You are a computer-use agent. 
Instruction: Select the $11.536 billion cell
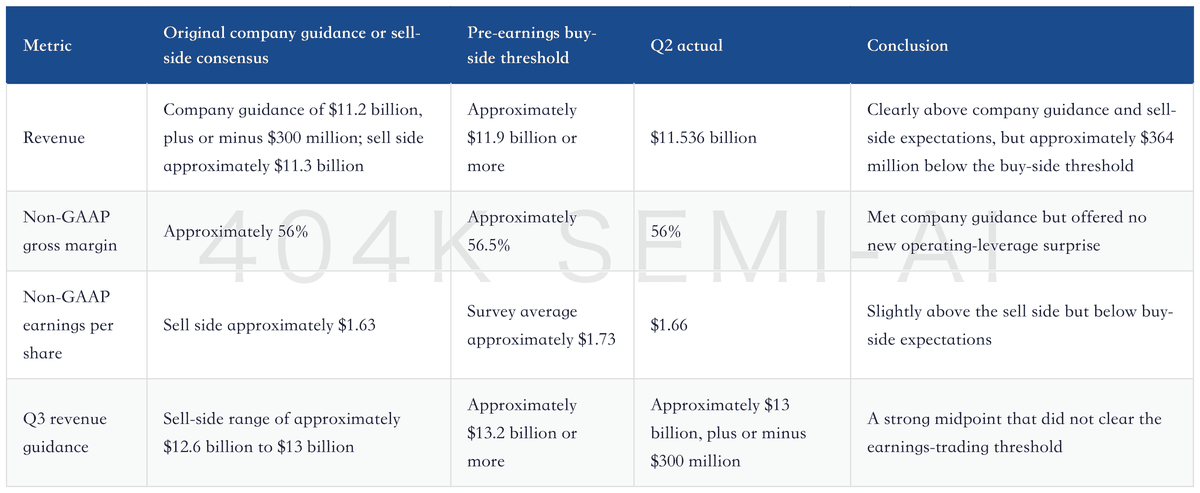703,138
